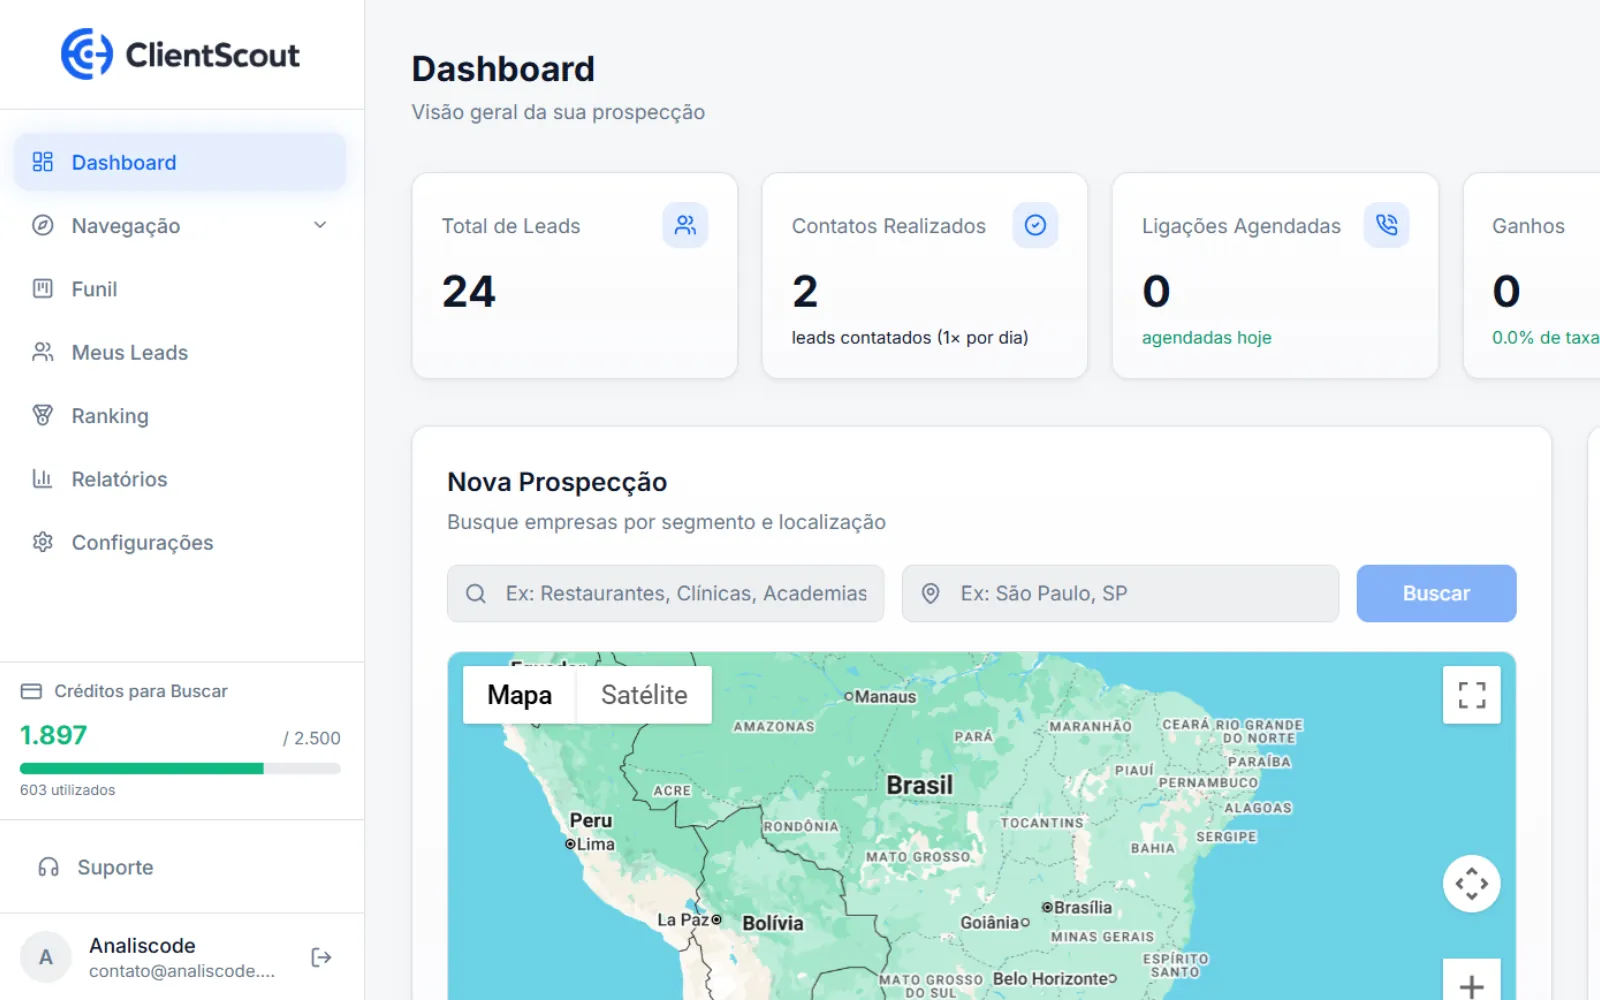Open Meus Leads in sidebar
The image size is (1600, 1000).
pyautogui.click(x=180, y=352)
